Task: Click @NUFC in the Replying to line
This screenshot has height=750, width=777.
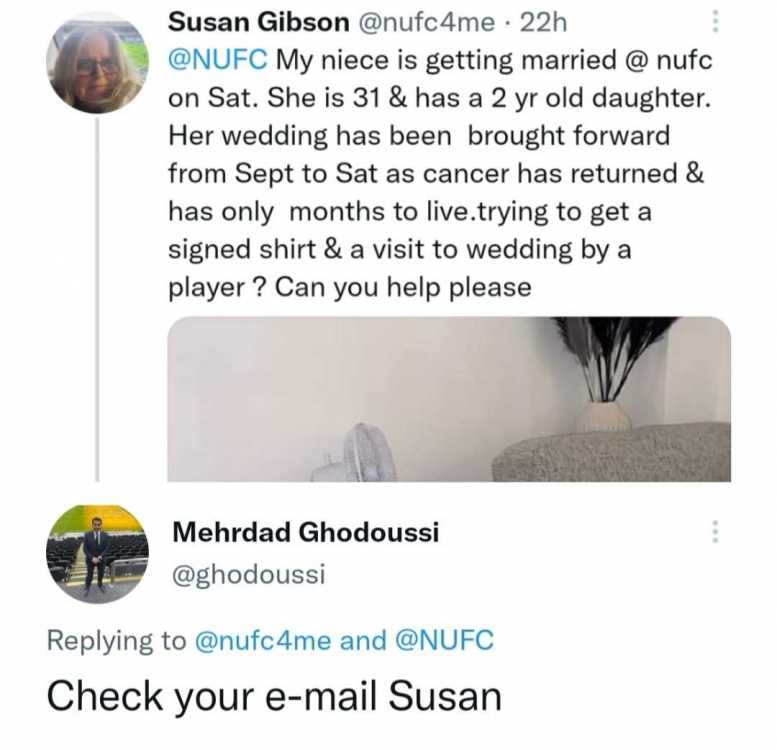Action: point(446,641)
